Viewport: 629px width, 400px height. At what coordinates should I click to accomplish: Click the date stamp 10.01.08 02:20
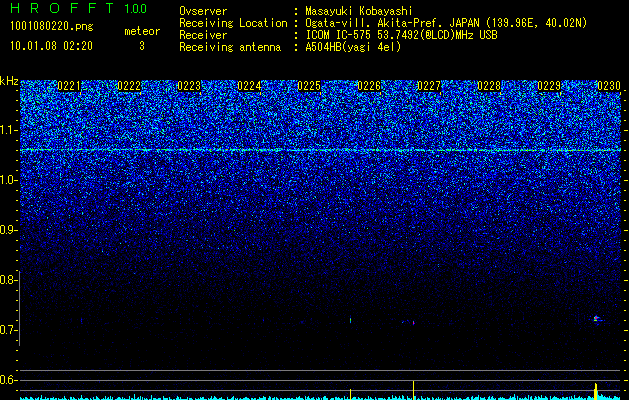[x=51, y=46]
